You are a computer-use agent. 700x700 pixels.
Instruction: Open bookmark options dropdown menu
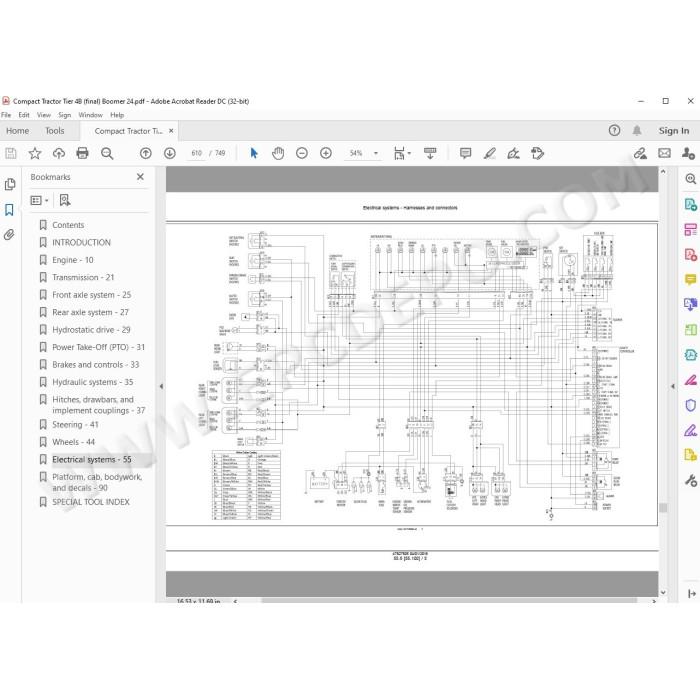click(x=39, y=200)
